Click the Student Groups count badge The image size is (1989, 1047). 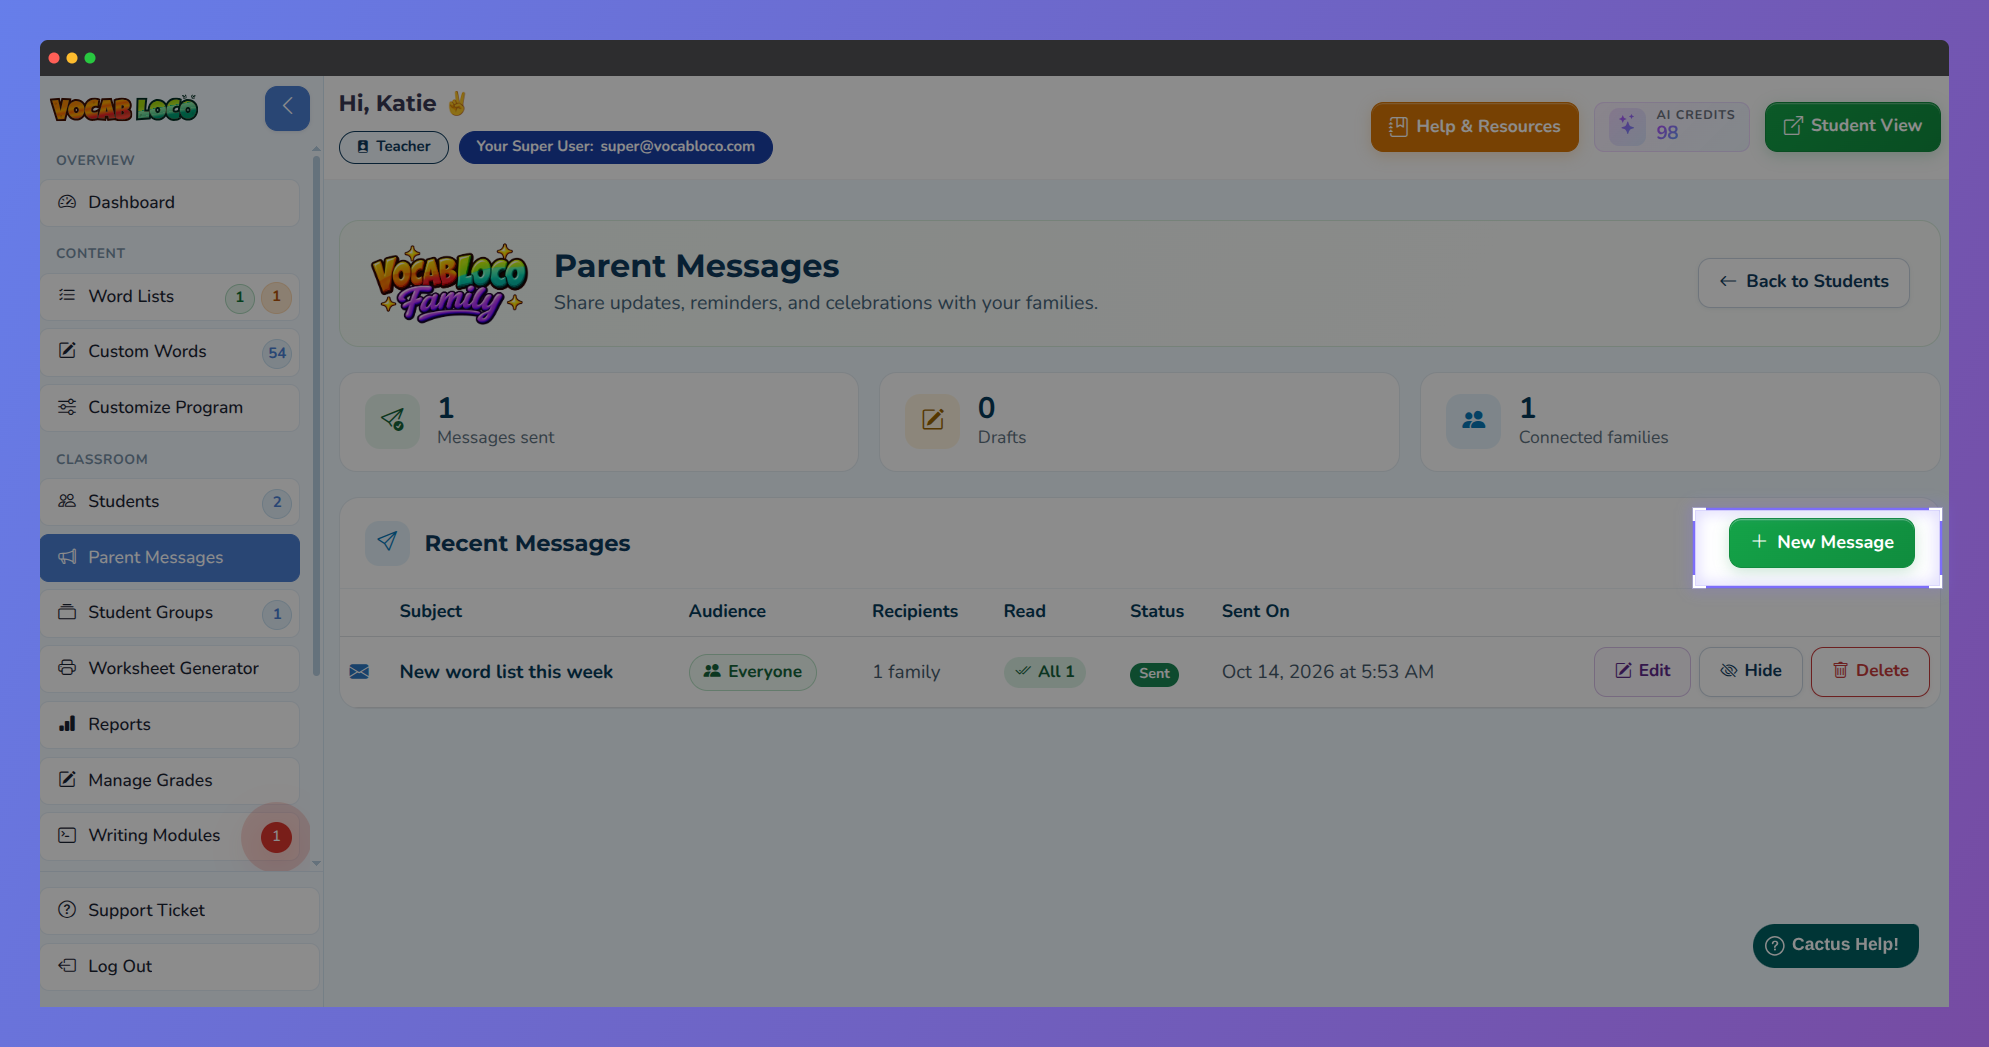[277, 615]
